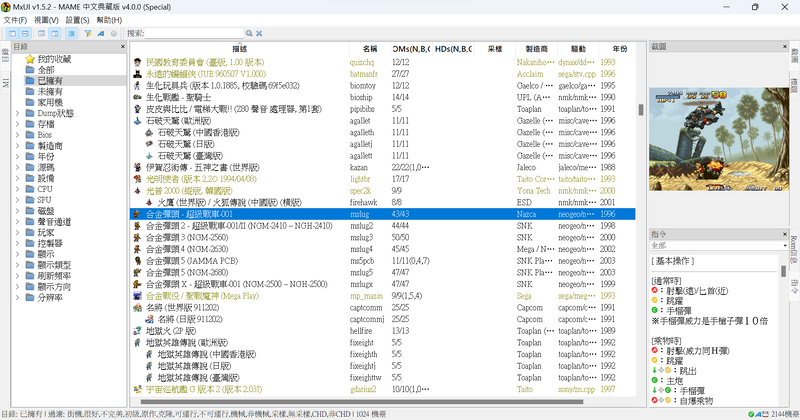Click icon of 永遠的蝙蝠俠 row

[x=137, y=74]
